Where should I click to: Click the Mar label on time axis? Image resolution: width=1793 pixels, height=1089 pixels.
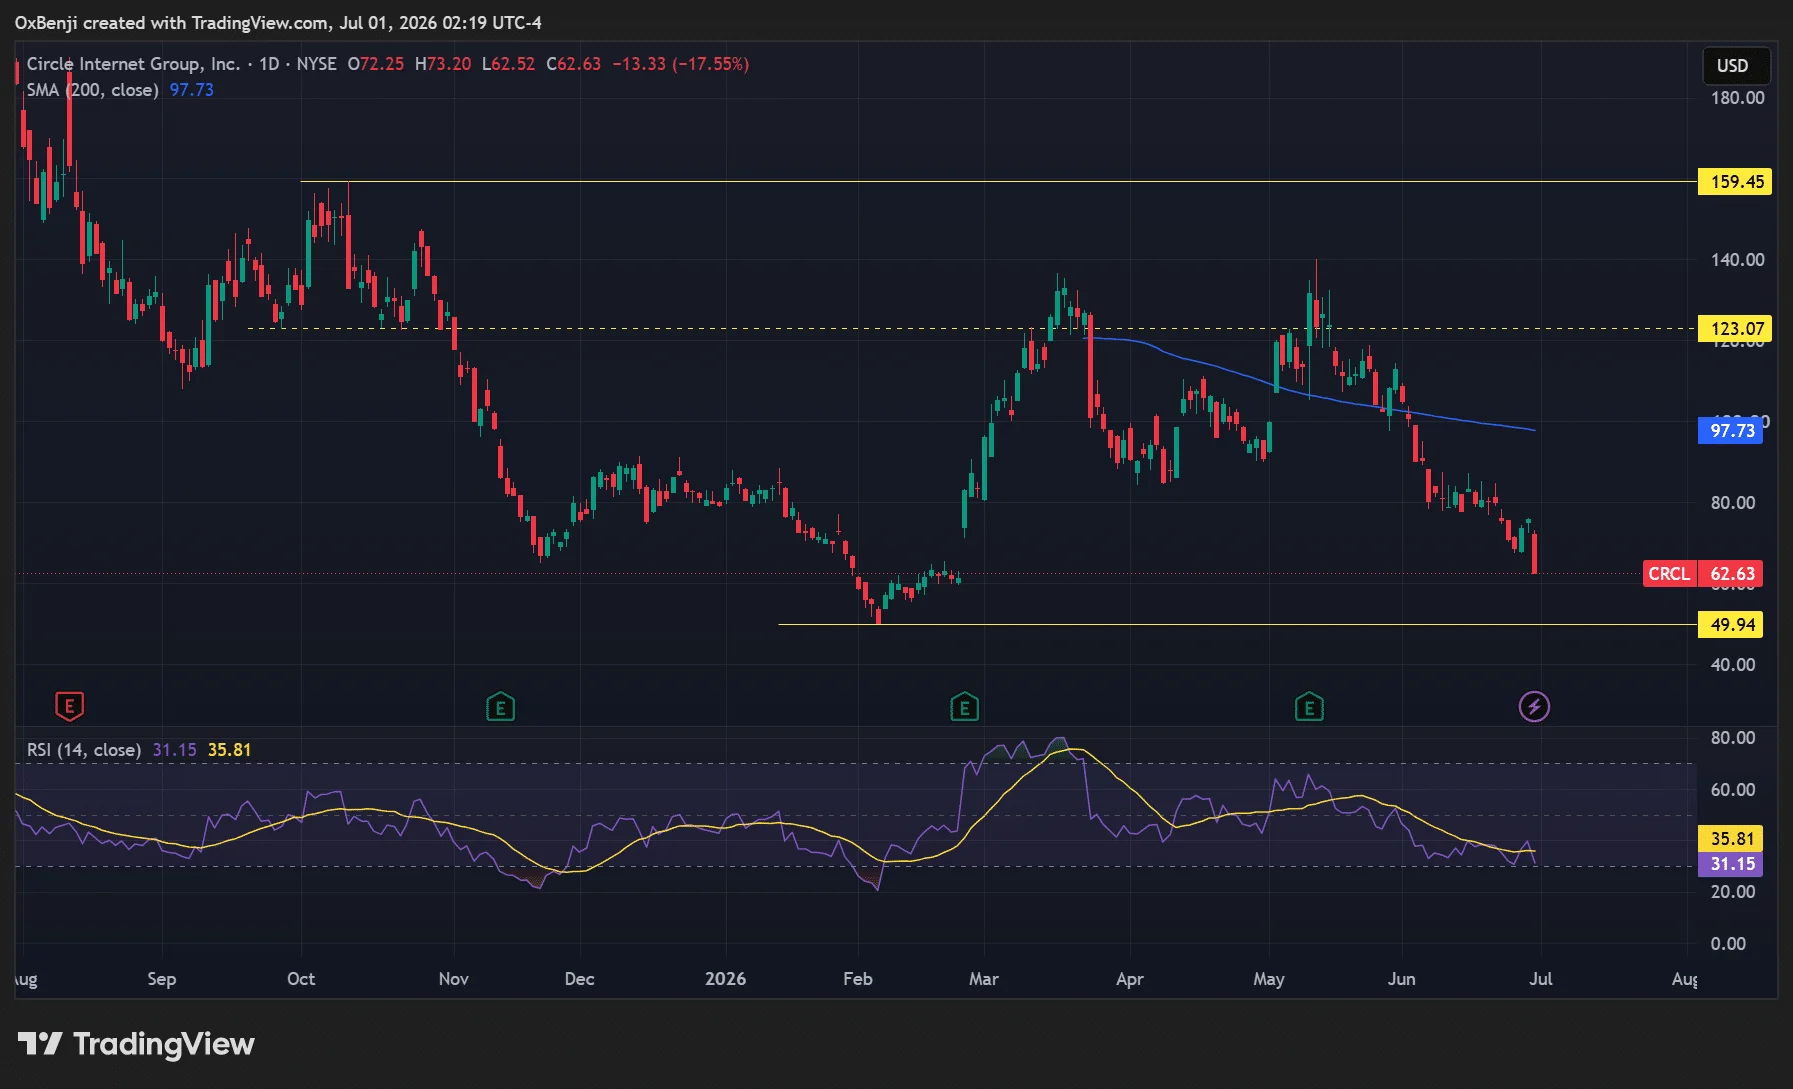[x=984, y=979]
